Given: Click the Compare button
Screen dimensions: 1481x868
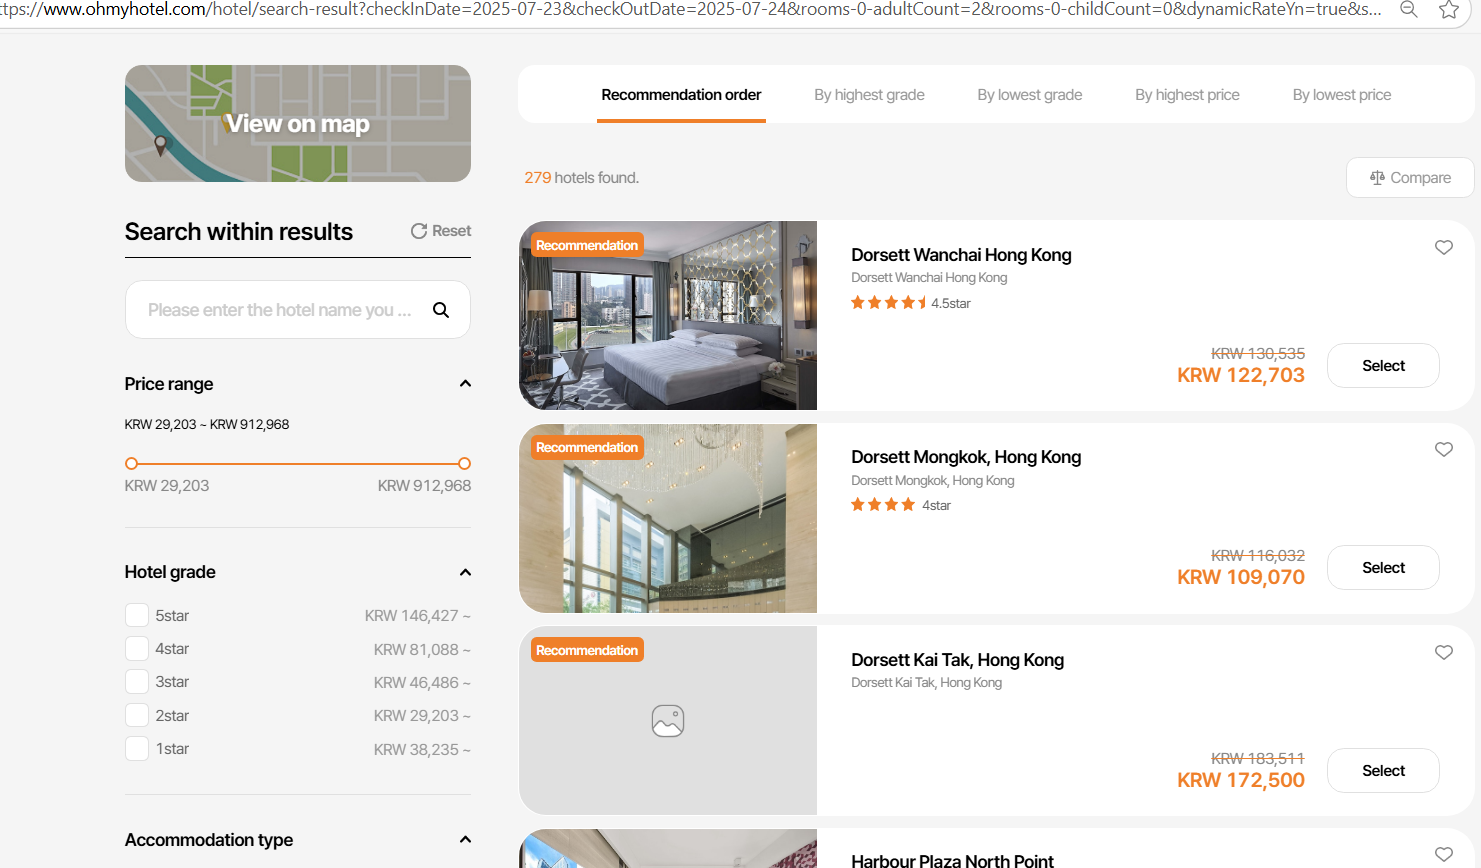Looking at the screenshot, I should tap(1410, 177).
